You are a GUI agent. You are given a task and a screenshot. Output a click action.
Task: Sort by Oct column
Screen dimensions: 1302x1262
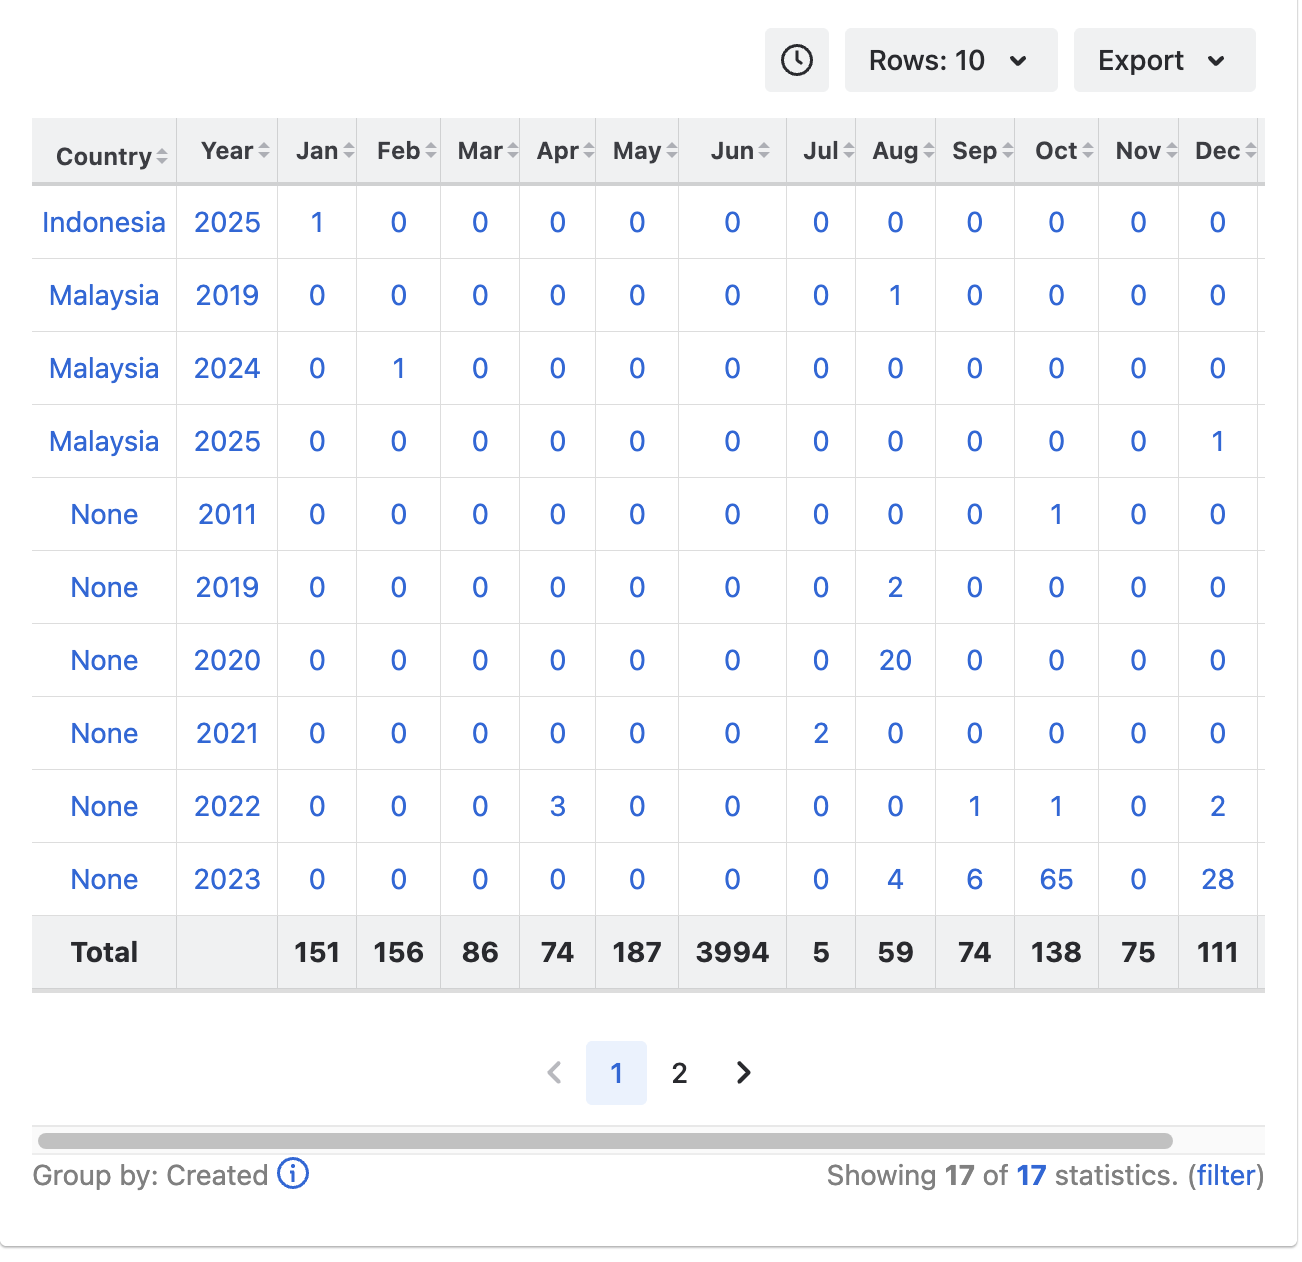tap(1056, 151)
